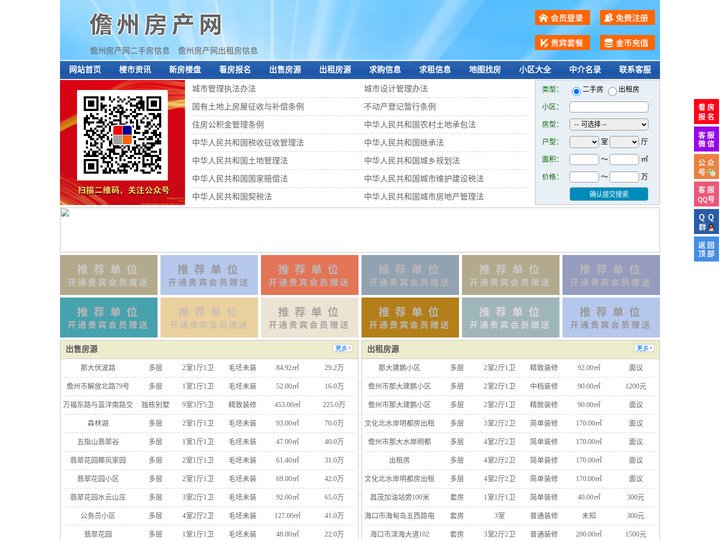Screen dimensions: 720x540
Task: Click the QQ群 side floating icon
Action: click(706, 222)
